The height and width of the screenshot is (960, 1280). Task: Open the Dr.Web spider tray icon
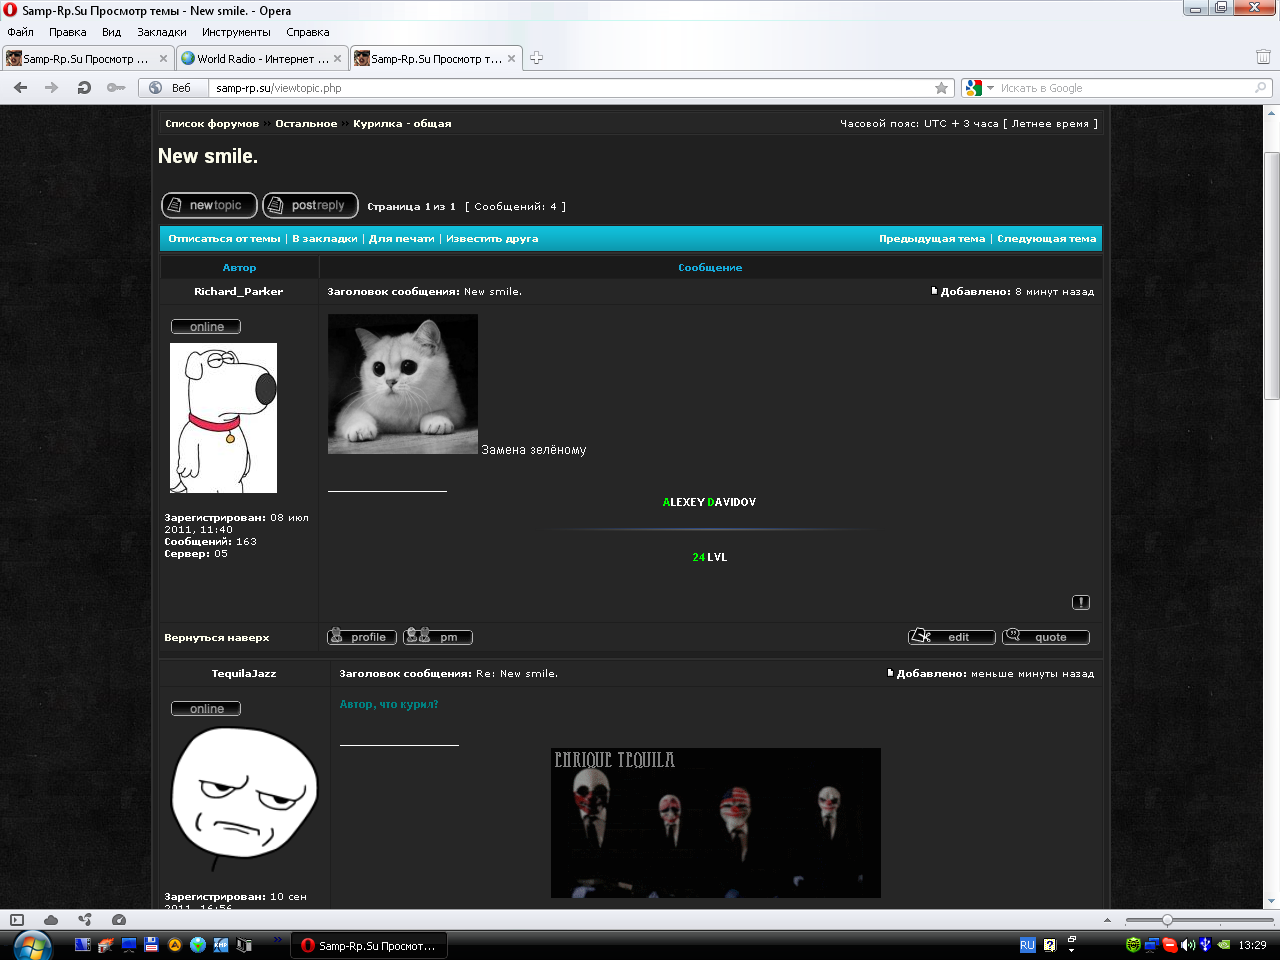click(1133, 945)
